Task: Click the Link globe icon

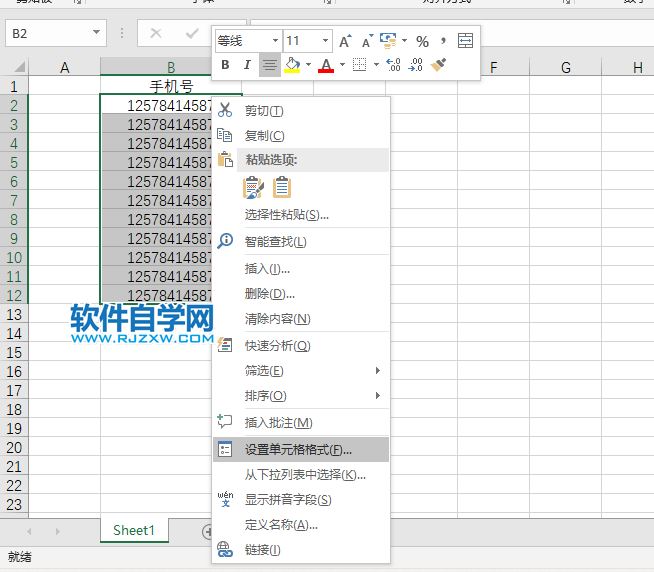Action: (225, 549)
